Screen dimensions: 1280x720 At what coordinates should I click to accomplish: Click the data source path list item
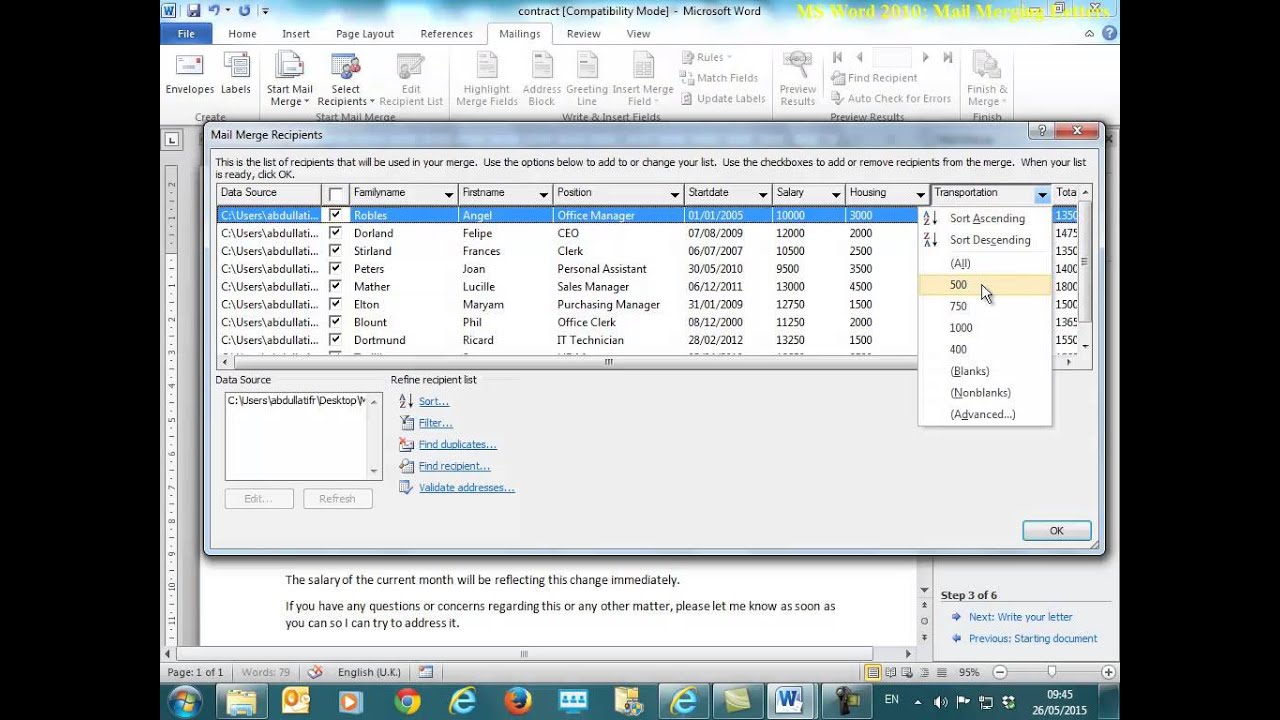296,400
